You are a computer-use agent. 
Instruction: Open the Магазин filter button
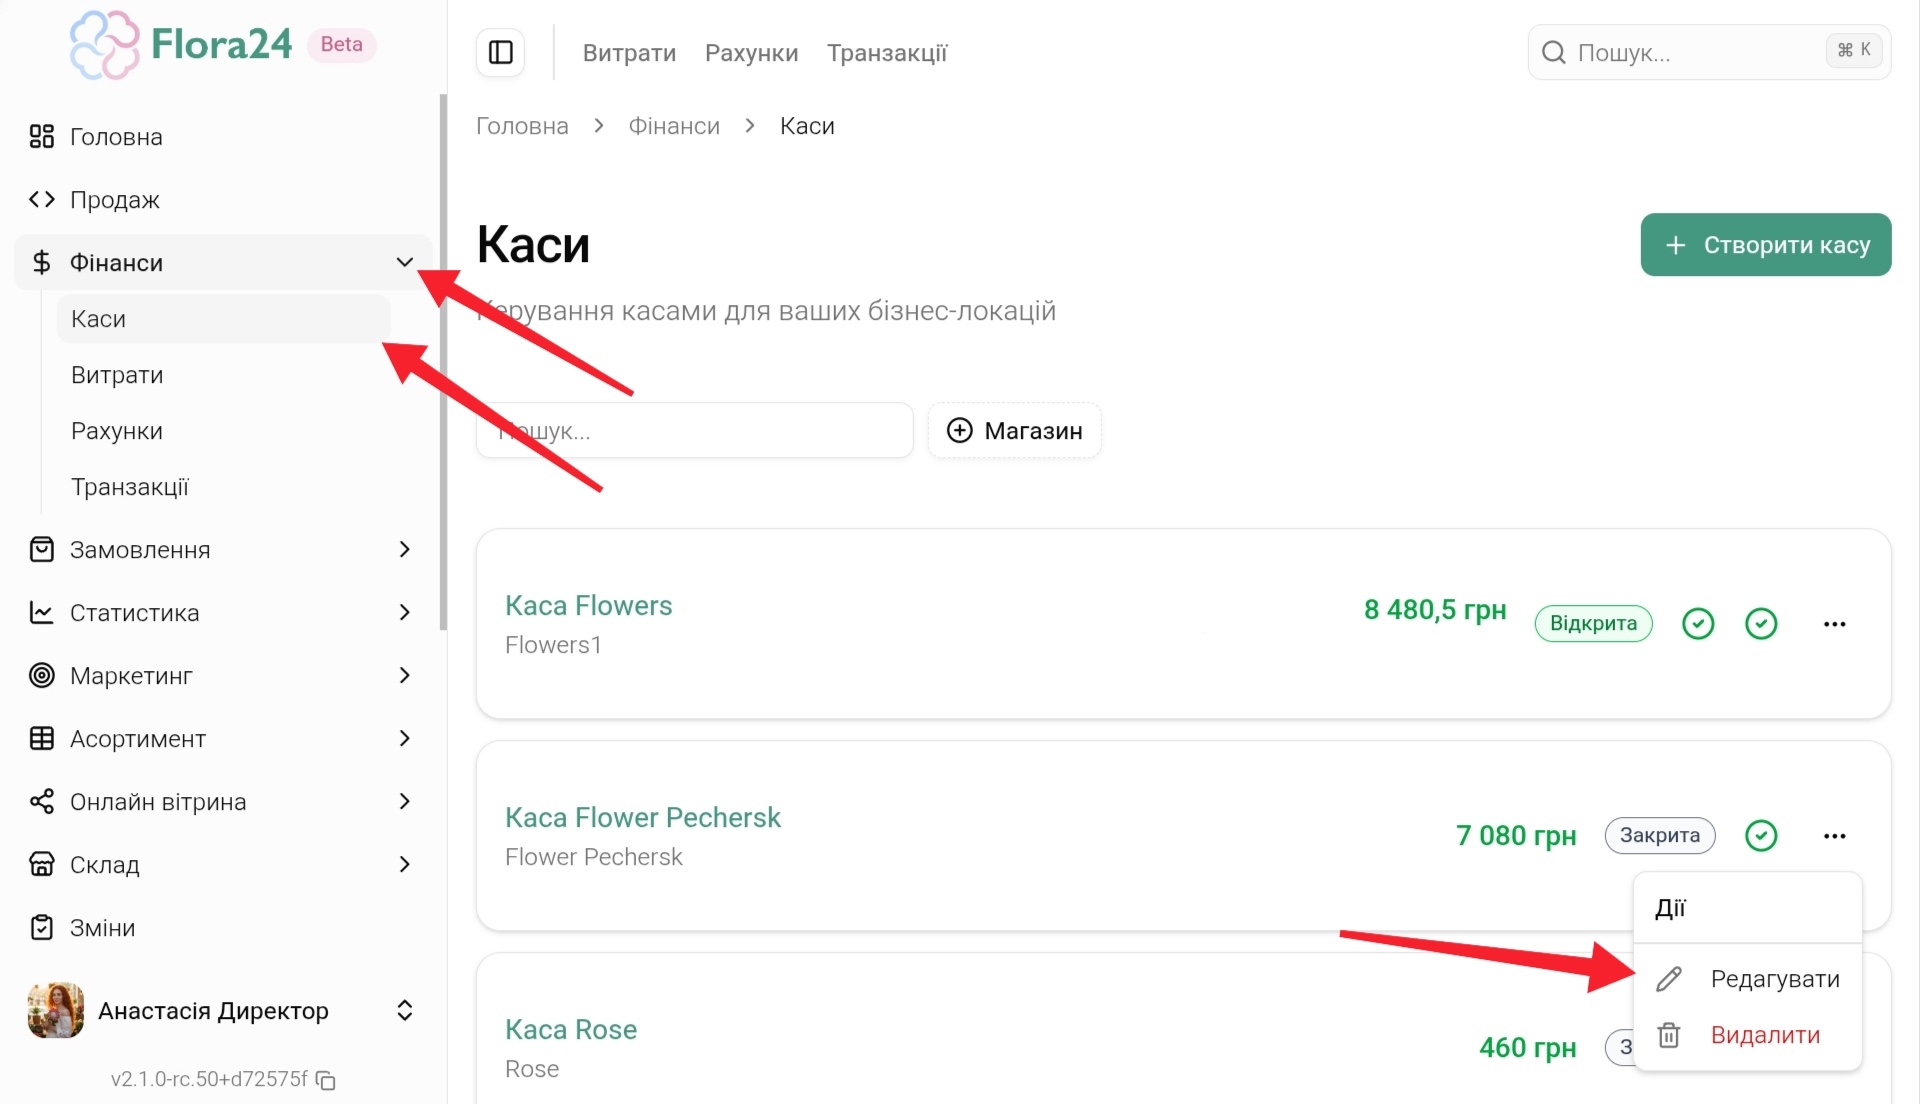pos(1014,431)
